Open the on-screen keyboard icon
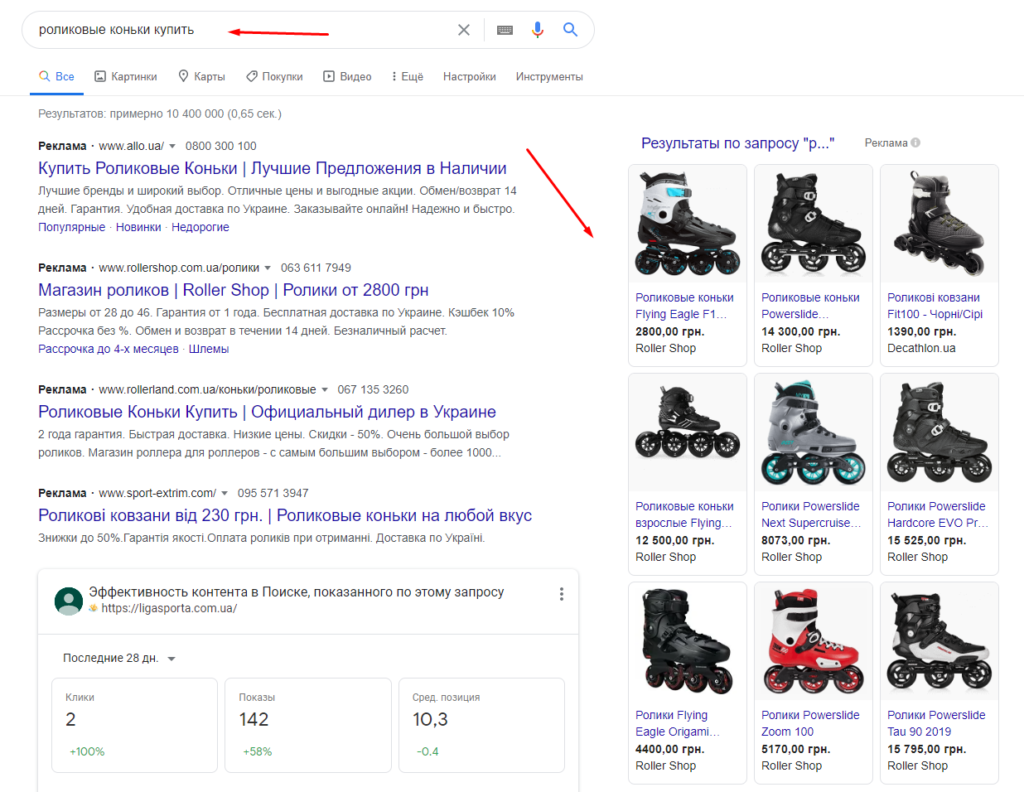This screenshot has height=792, width=1024. pos(505,30)
